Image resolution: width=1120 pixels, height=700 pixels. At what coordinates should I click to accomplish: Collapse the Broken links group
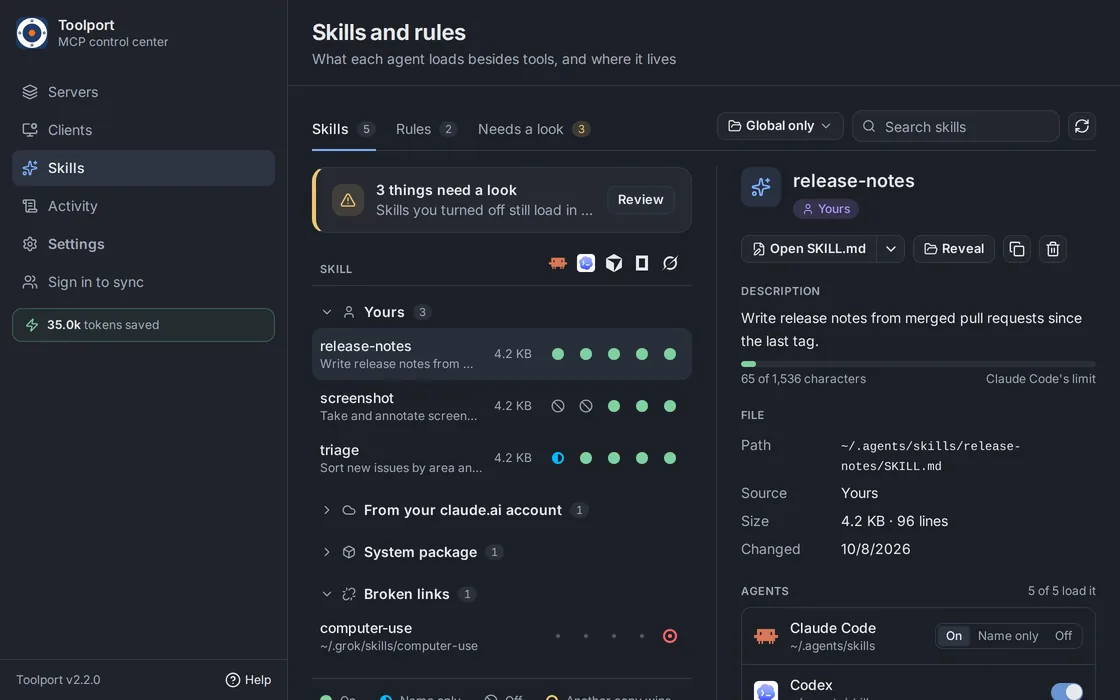[x=326, y=594]
